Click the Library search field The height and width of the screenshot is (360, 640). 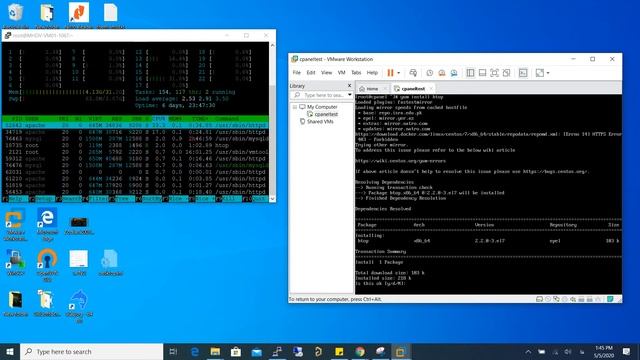pyautogui.click(x=320, y=95)
